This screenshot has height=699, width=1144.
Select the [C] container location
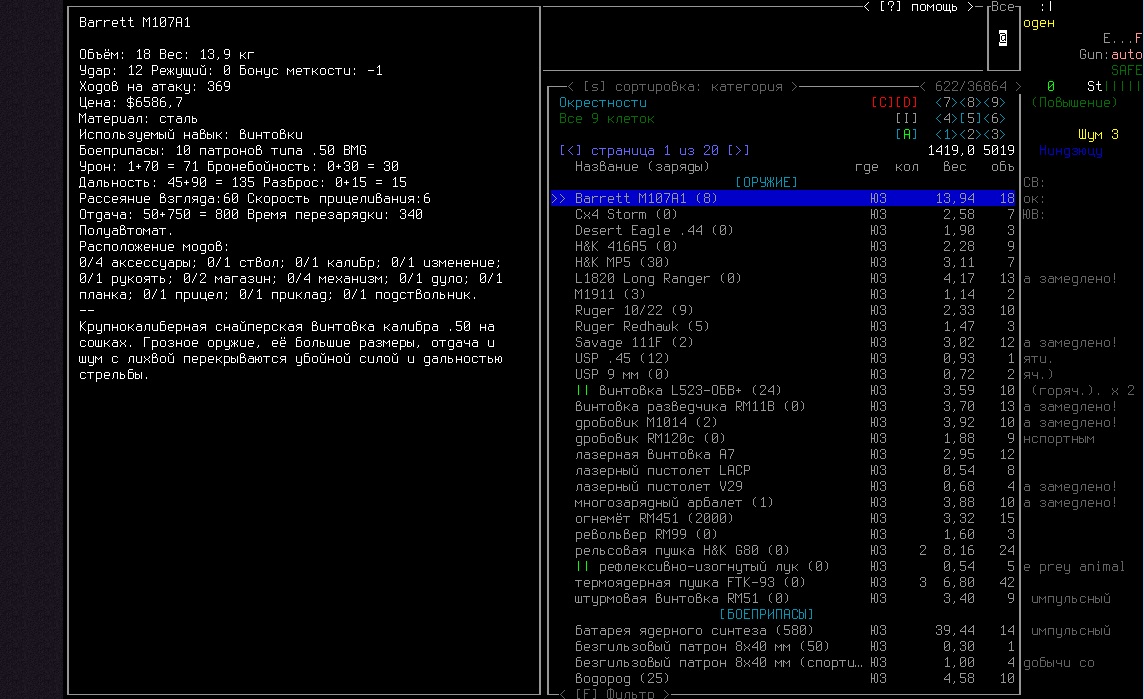coord(882,103)
